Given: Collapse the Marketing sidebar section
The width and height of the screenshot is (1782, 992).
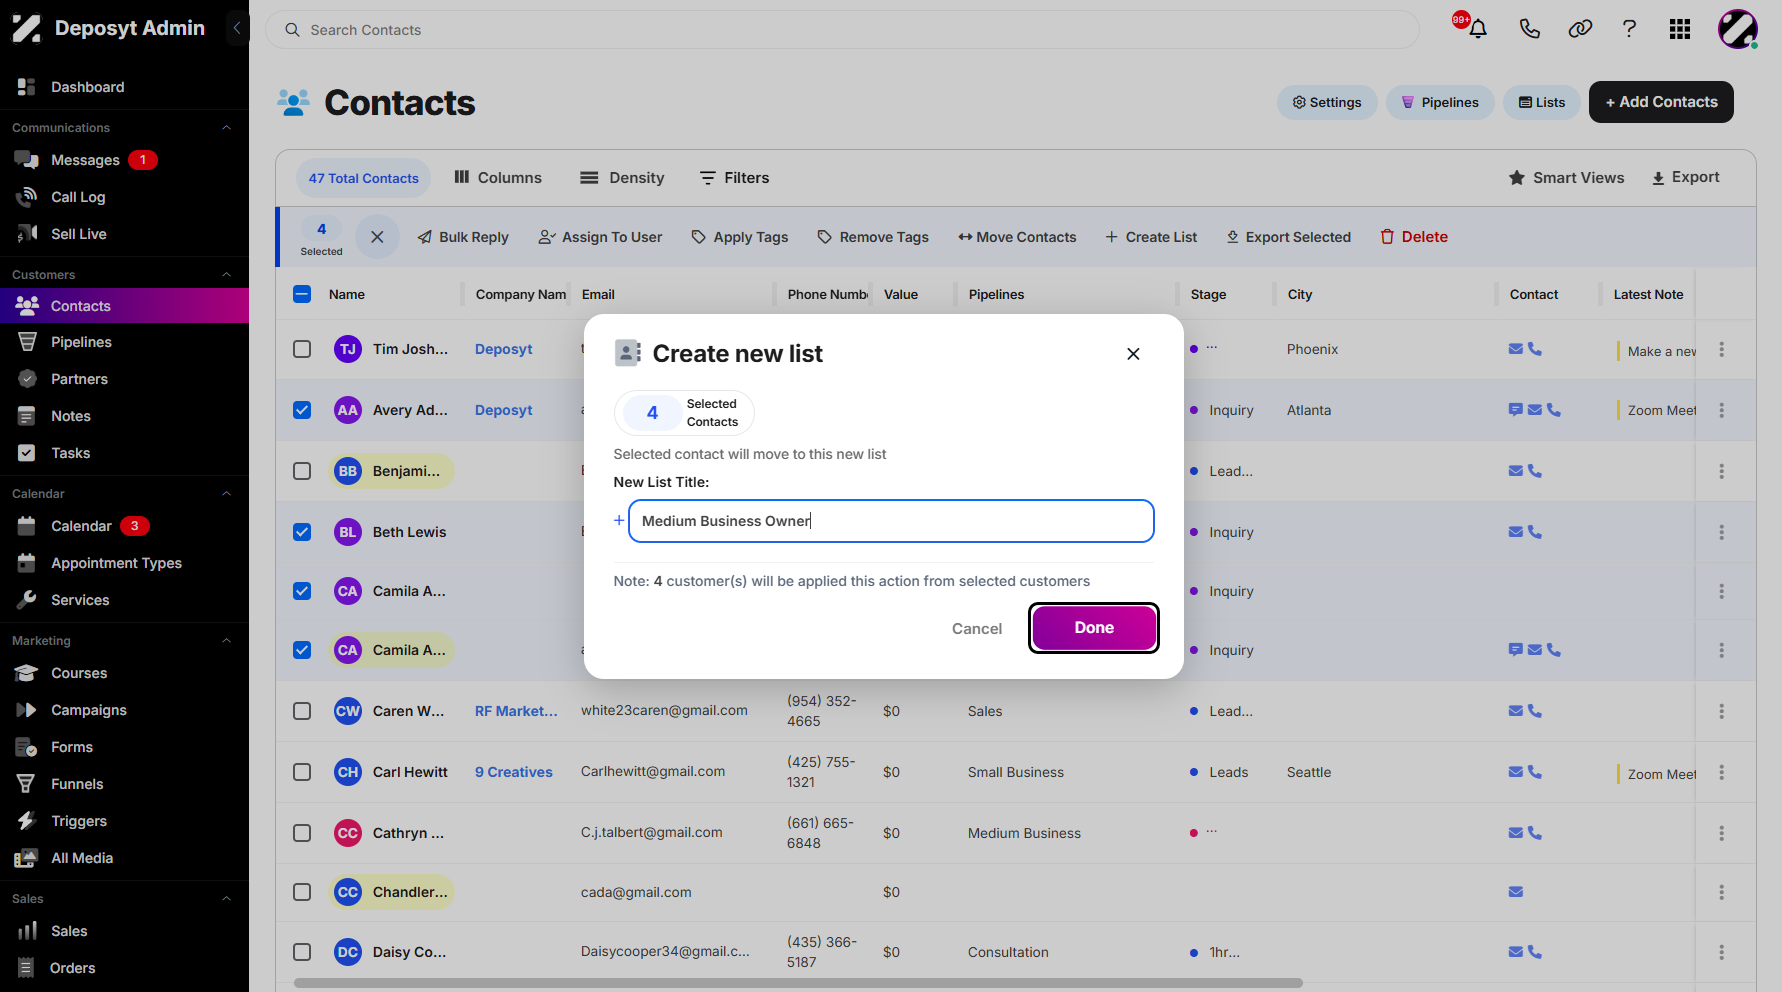Looking at the screenshot, I should [x=226, y=641].
